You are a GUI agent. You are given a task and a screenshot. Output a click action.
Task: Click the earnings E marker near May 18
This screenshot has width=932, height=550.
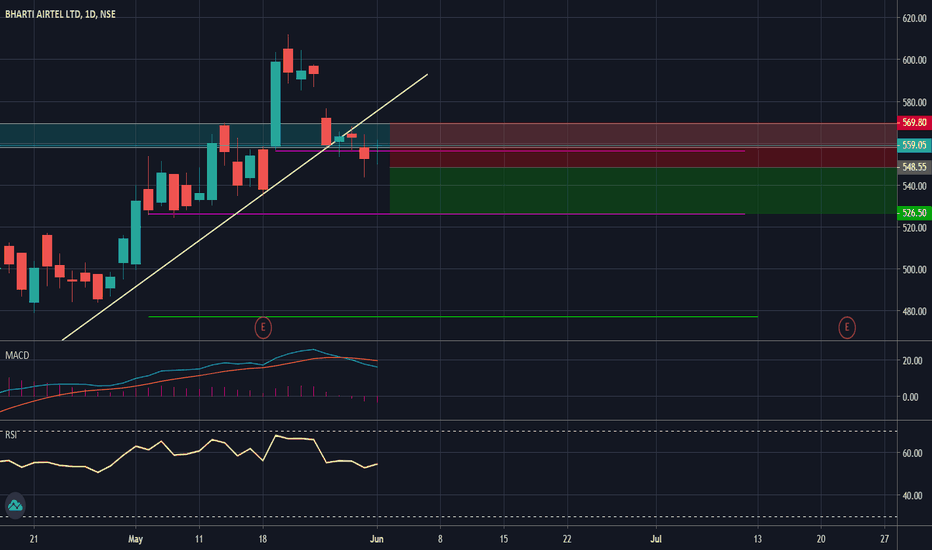[263, 328]
